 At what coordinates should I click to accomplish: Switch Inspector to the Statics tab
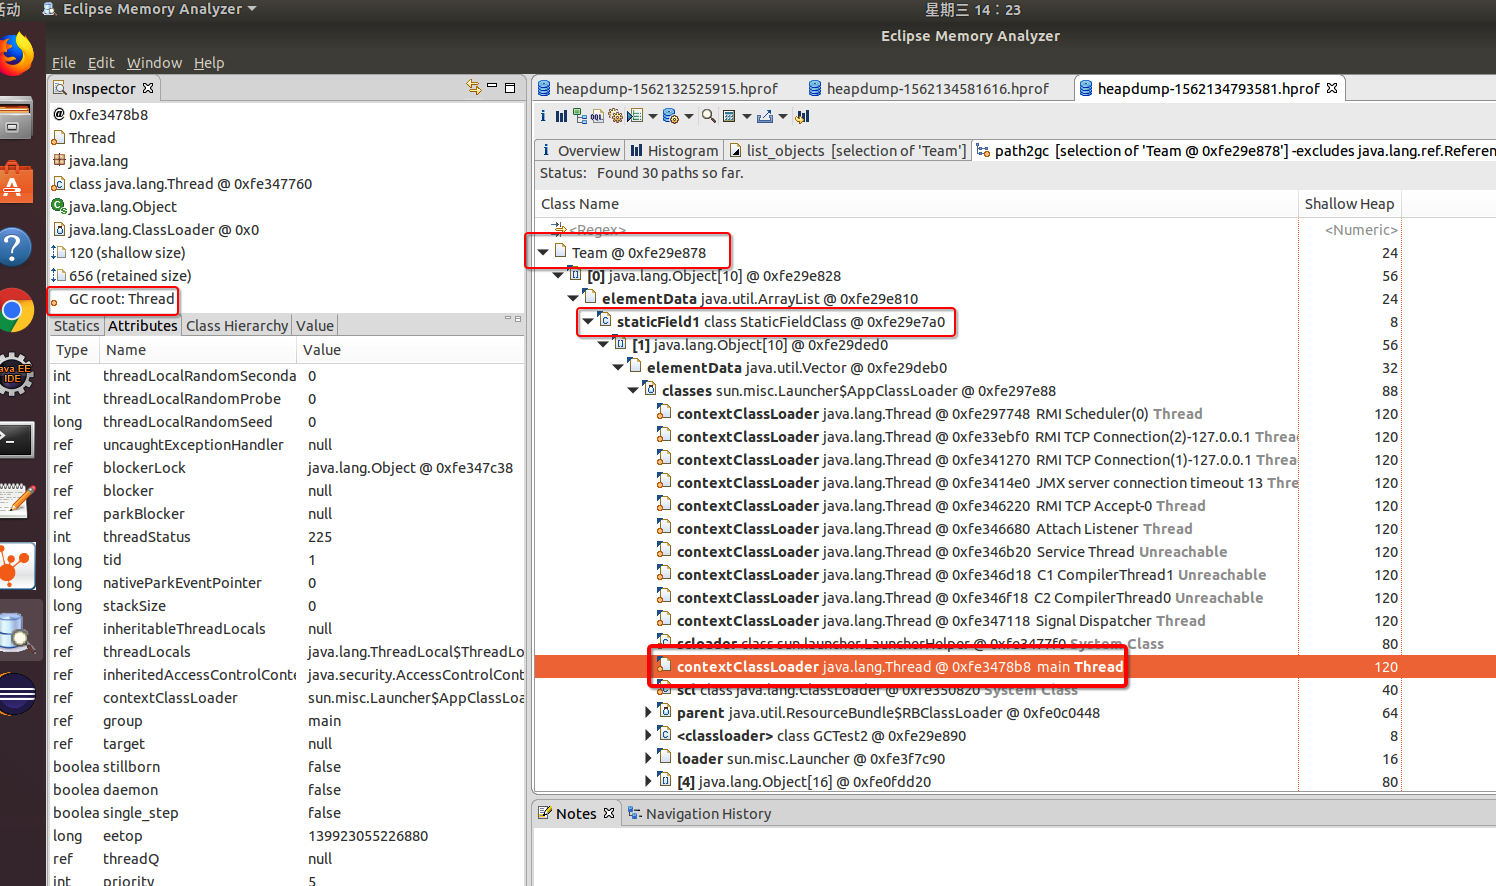click(x=77, y=325)
